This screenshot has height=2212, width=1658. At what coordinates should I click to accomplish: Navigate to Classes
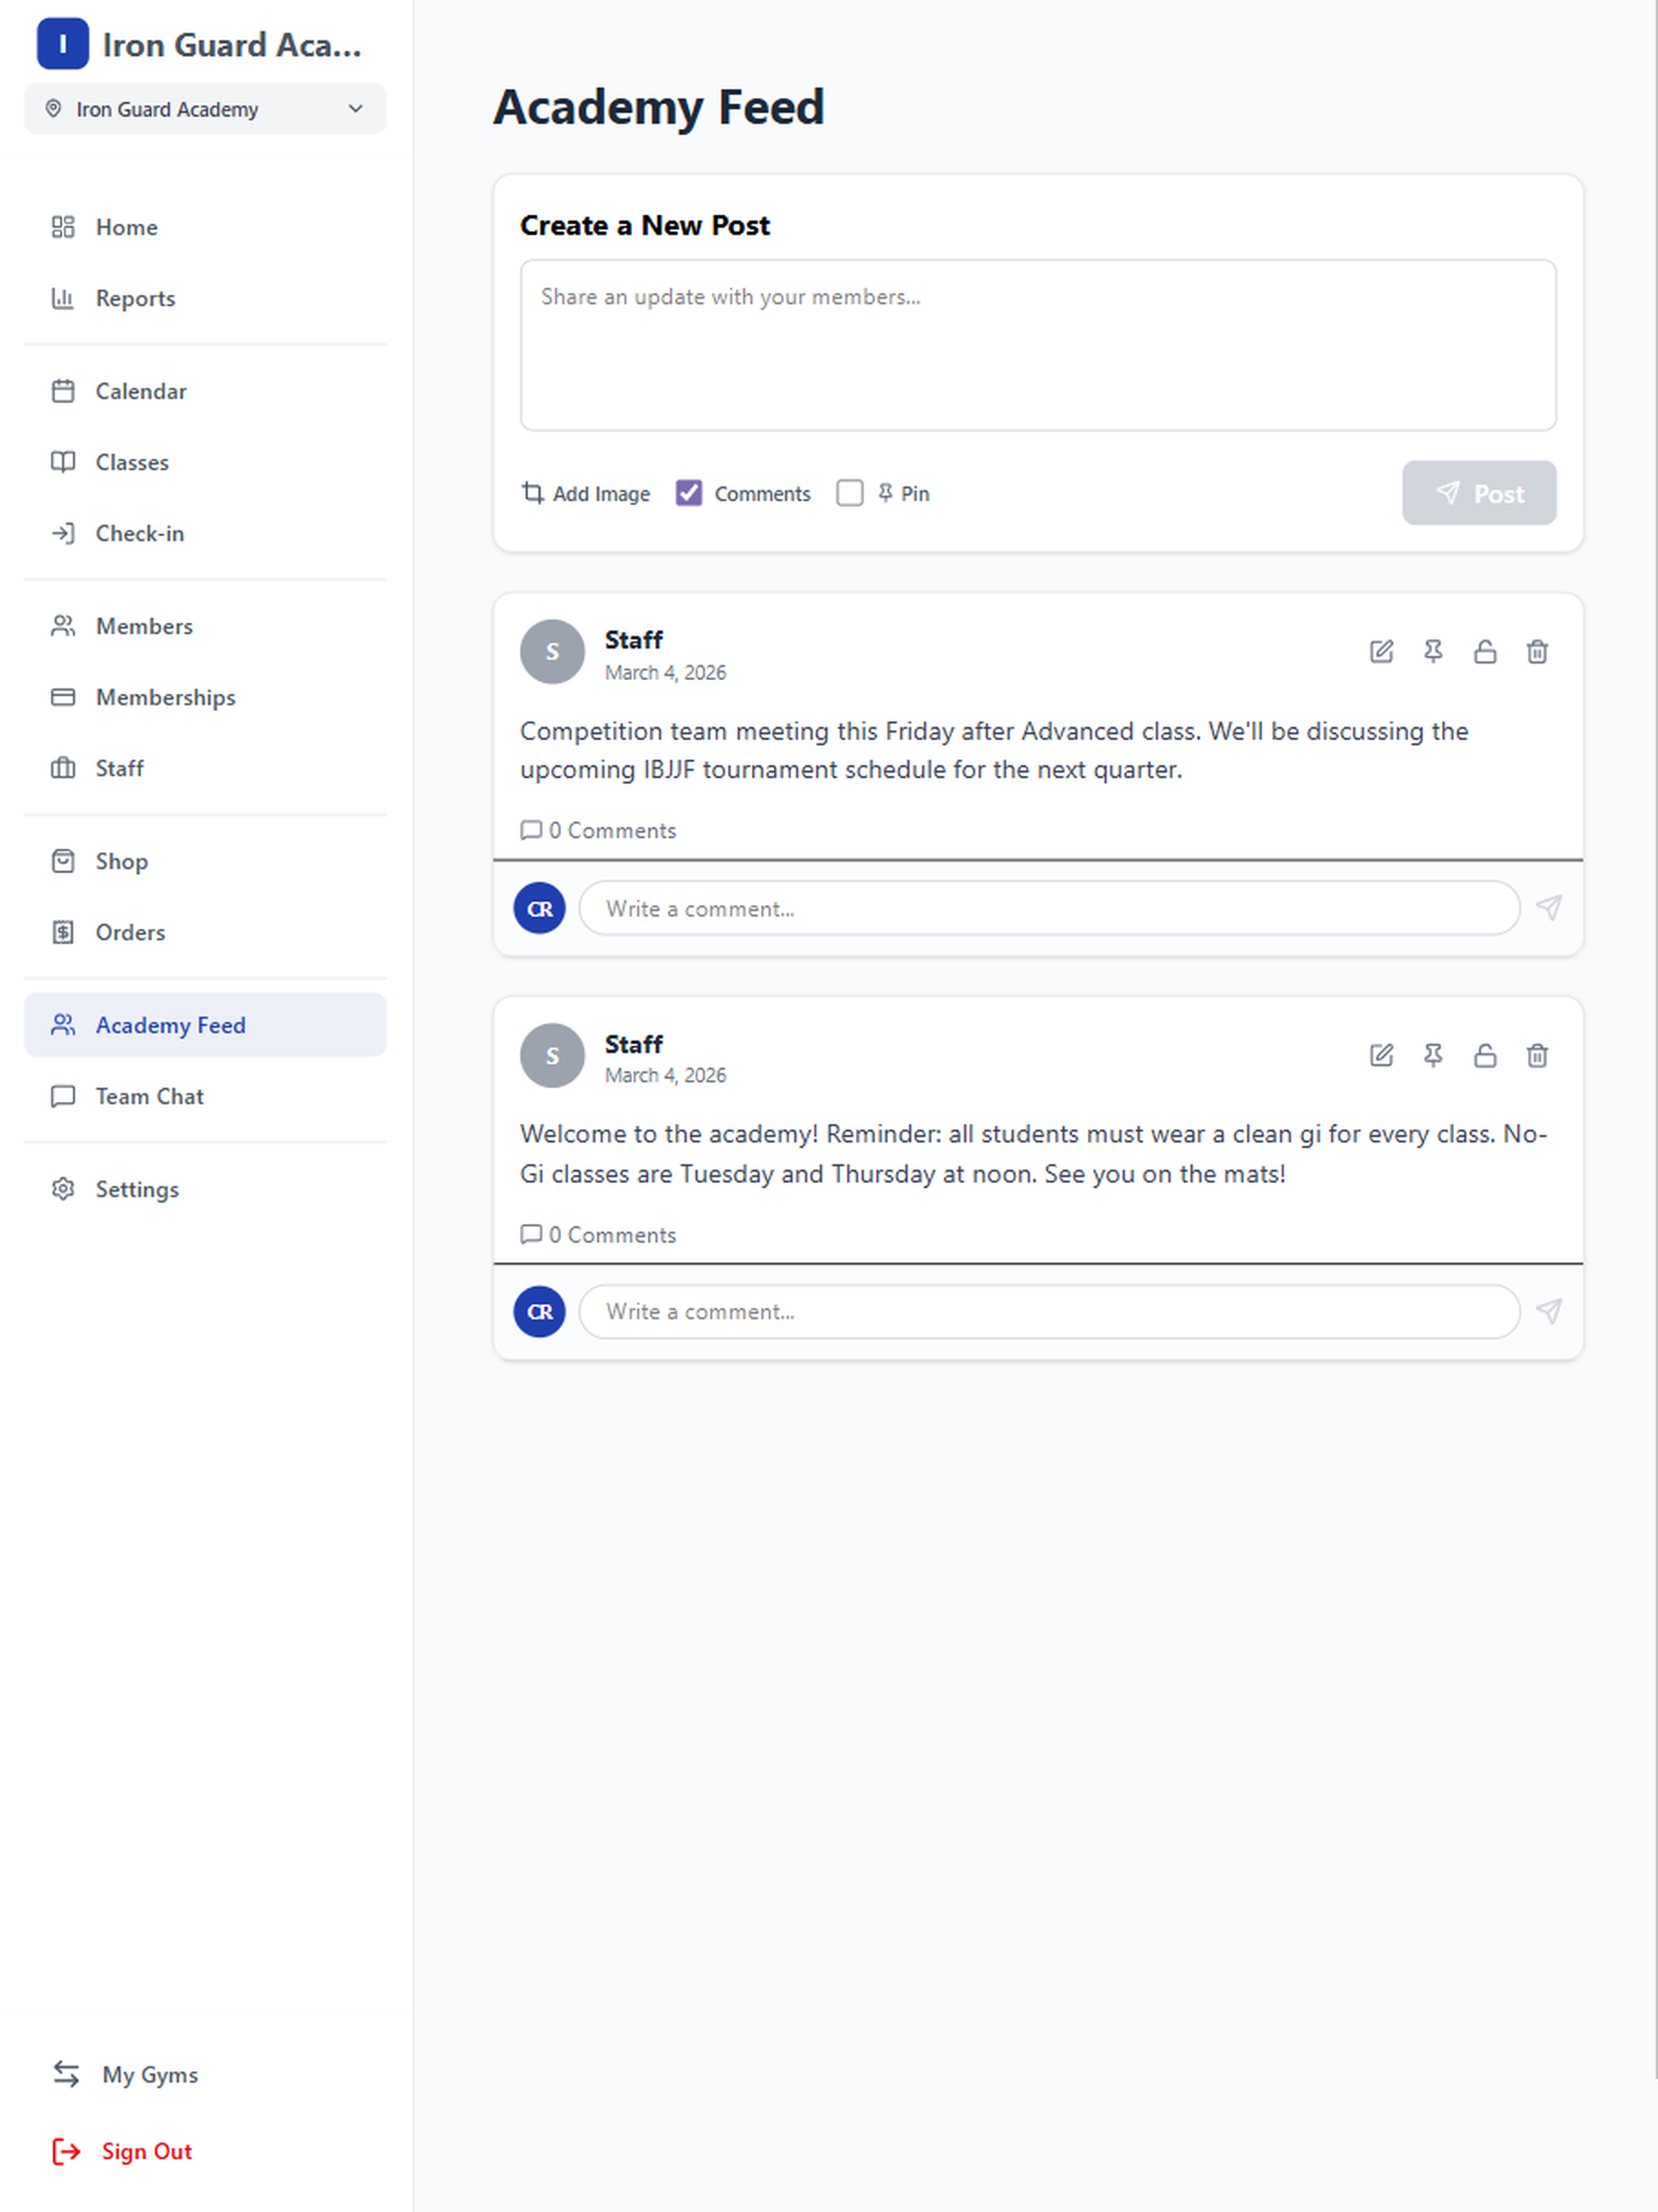205,462
